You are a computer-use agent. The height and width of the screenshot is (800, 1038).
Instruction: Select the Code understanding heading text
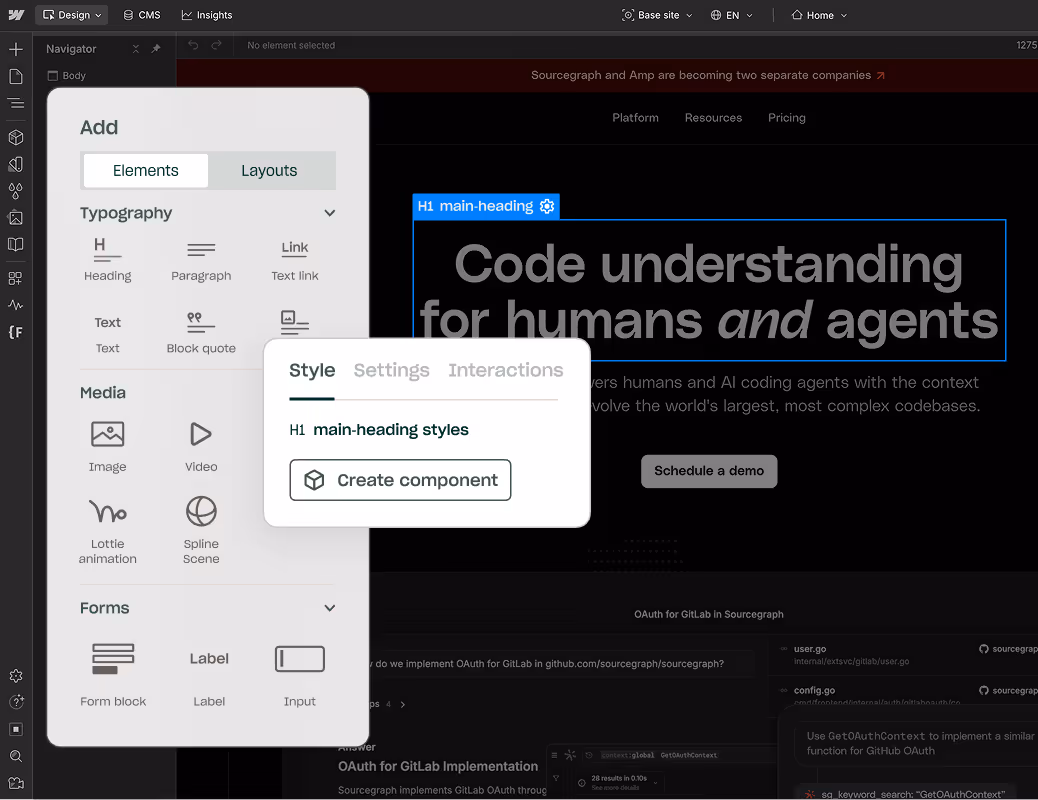coord(709,291)
